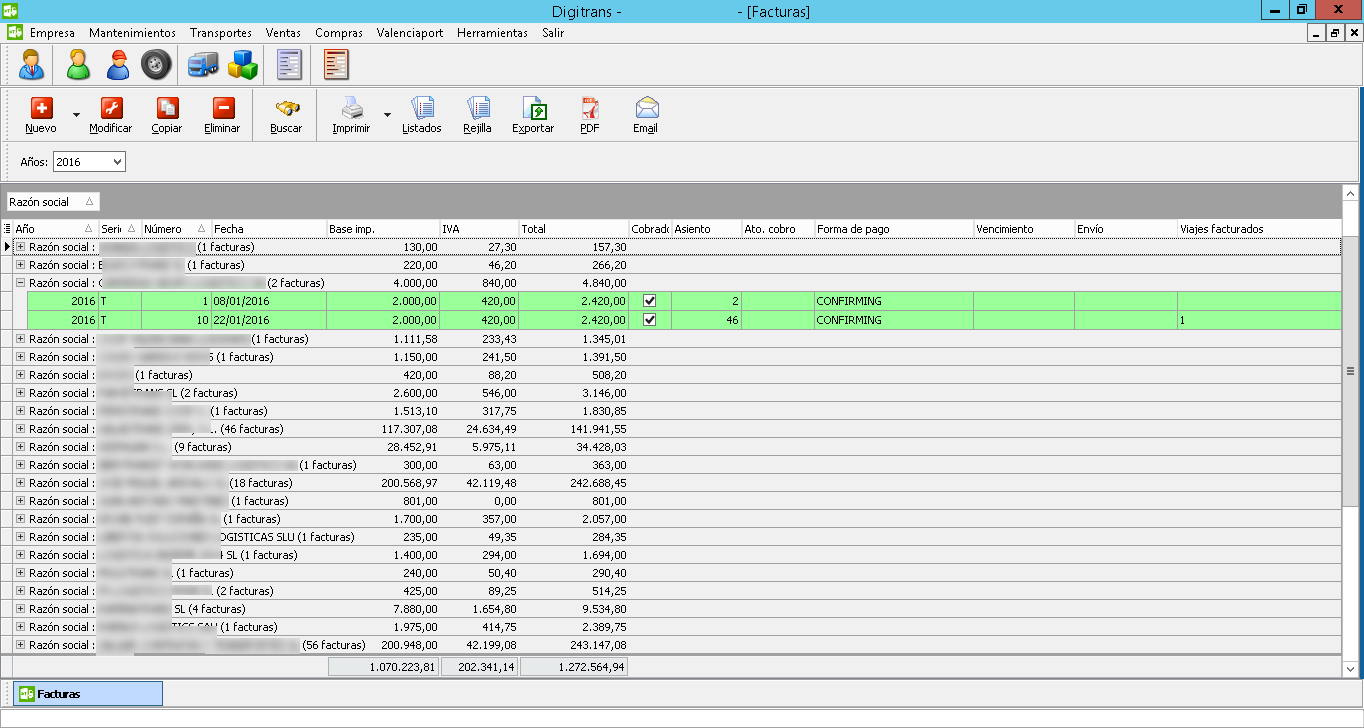Screen dimensions: 1364x728
Task: Expand the group totaling 9.534,80
Action: (20, 609)
